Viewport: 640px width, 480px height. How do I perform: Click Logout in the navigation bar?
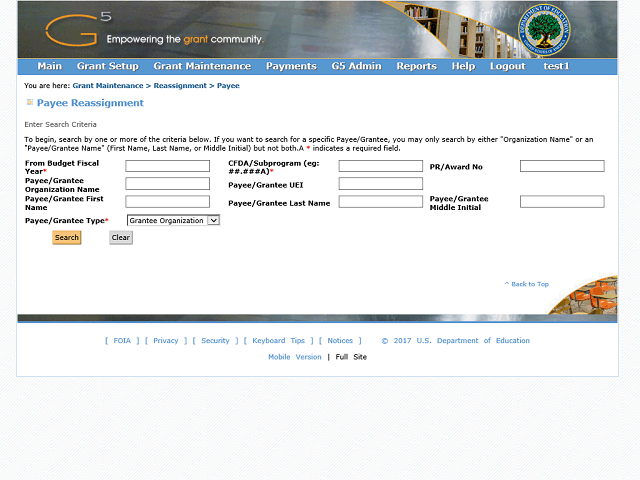click(x=507, y=66)
